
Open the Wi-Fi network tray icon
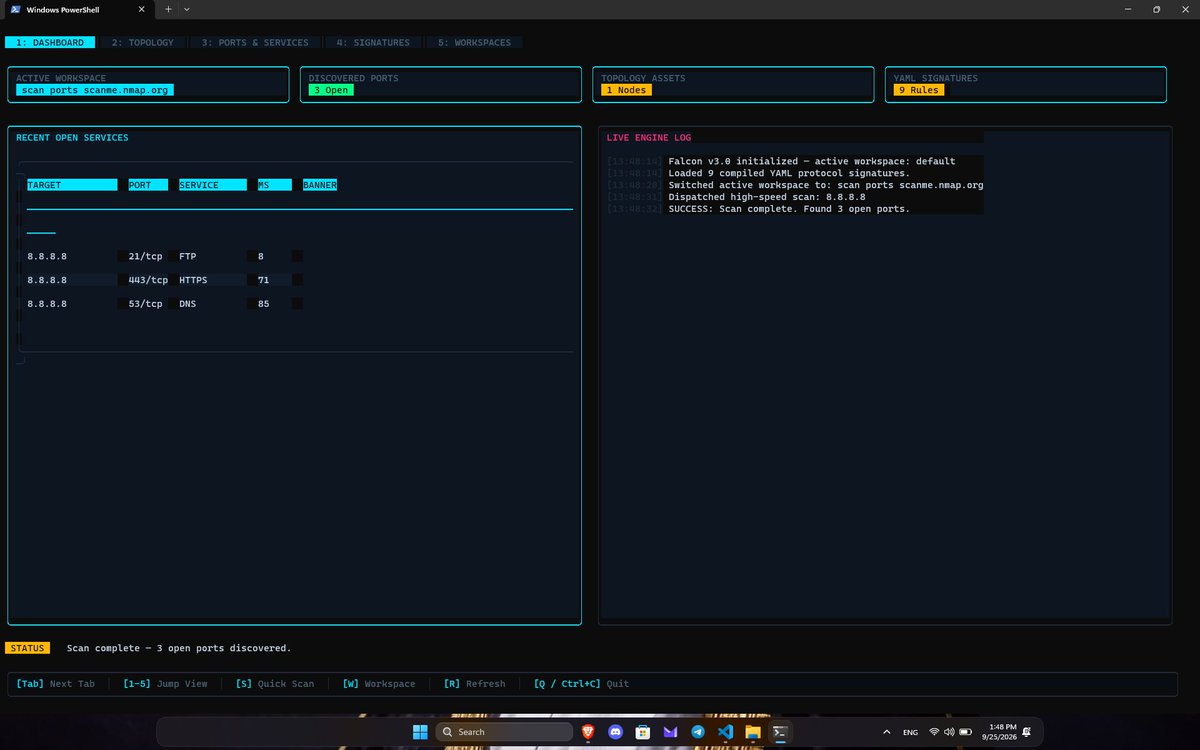point(934,732)
